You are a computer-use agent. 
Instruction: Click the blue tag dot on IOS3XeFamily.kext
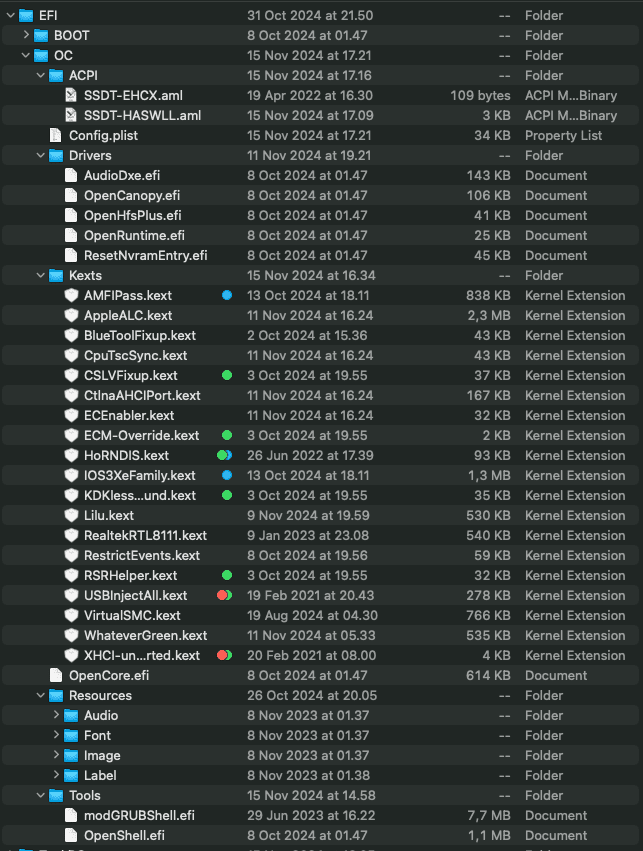pyautogui.click(x=227, y=475)
